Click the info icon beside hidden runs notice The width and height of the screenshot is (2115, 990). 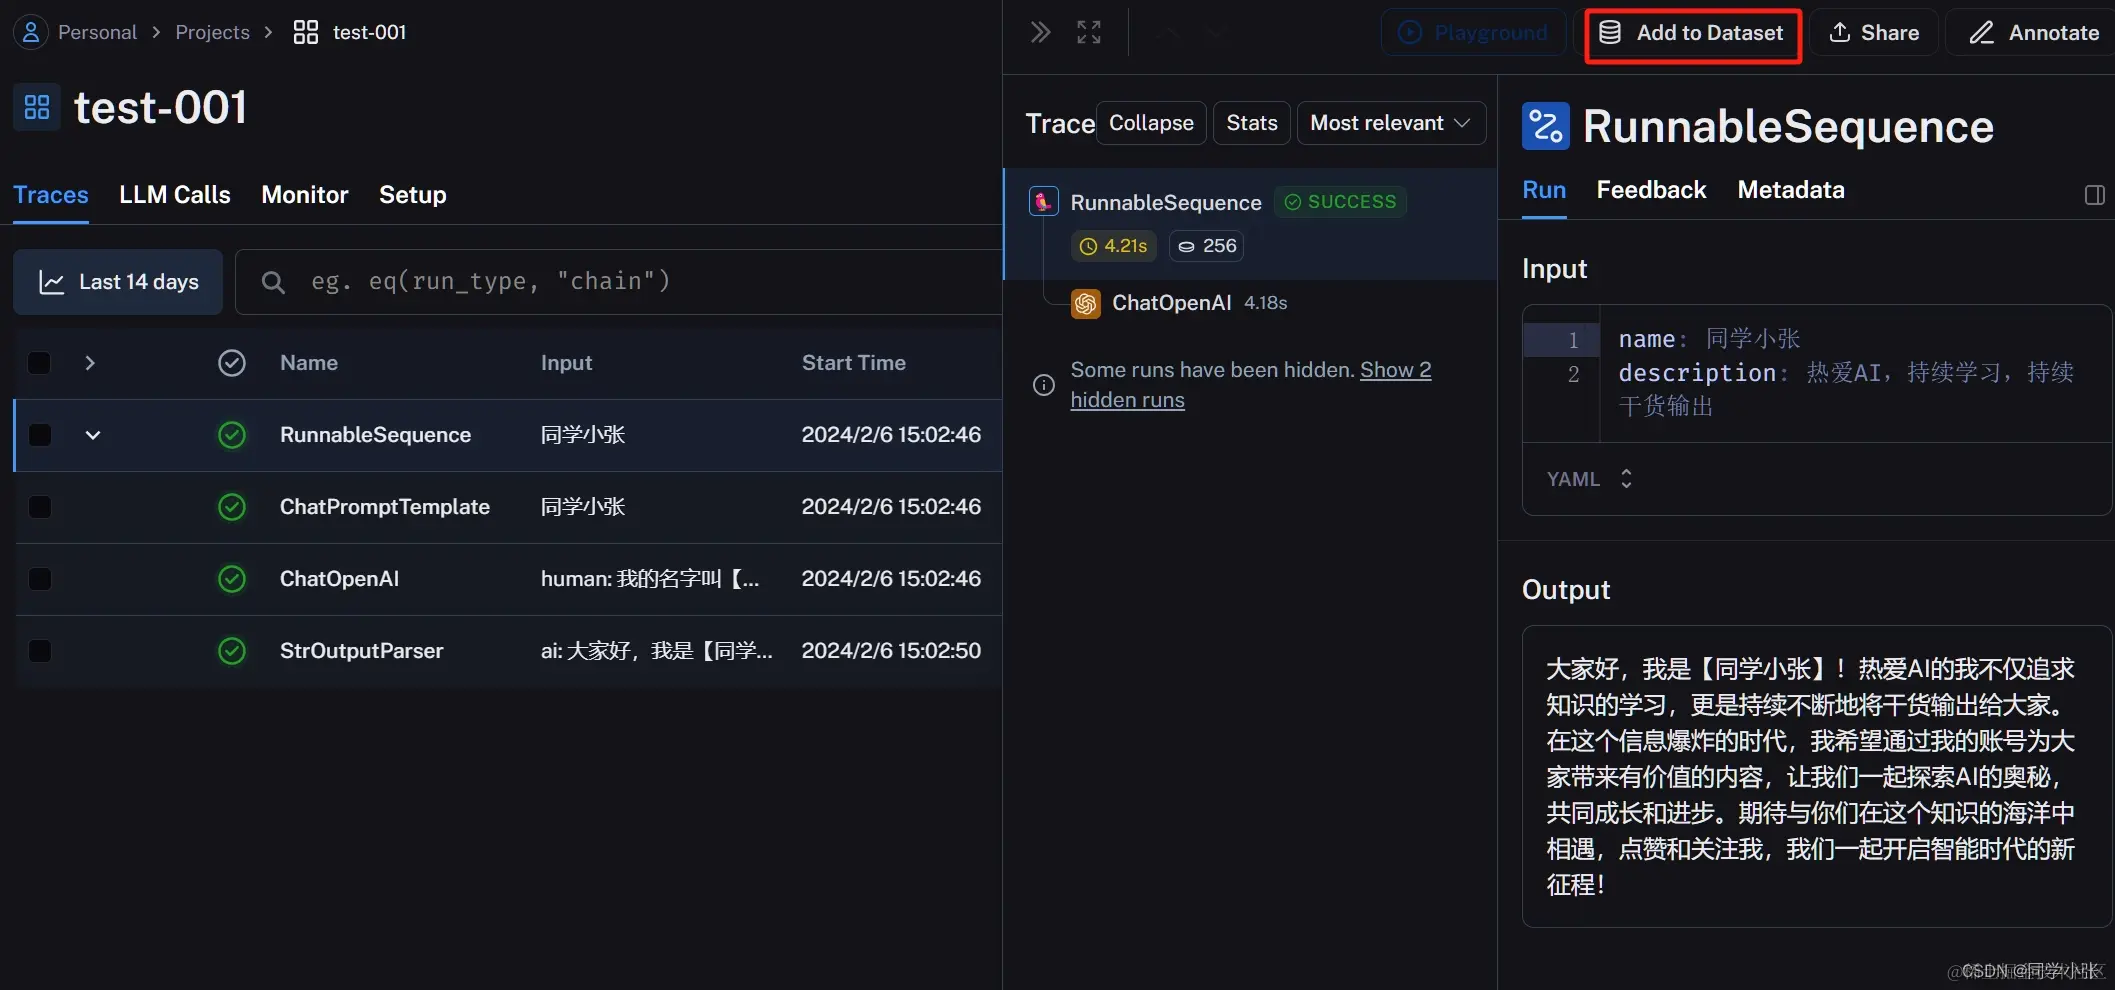1043,385
